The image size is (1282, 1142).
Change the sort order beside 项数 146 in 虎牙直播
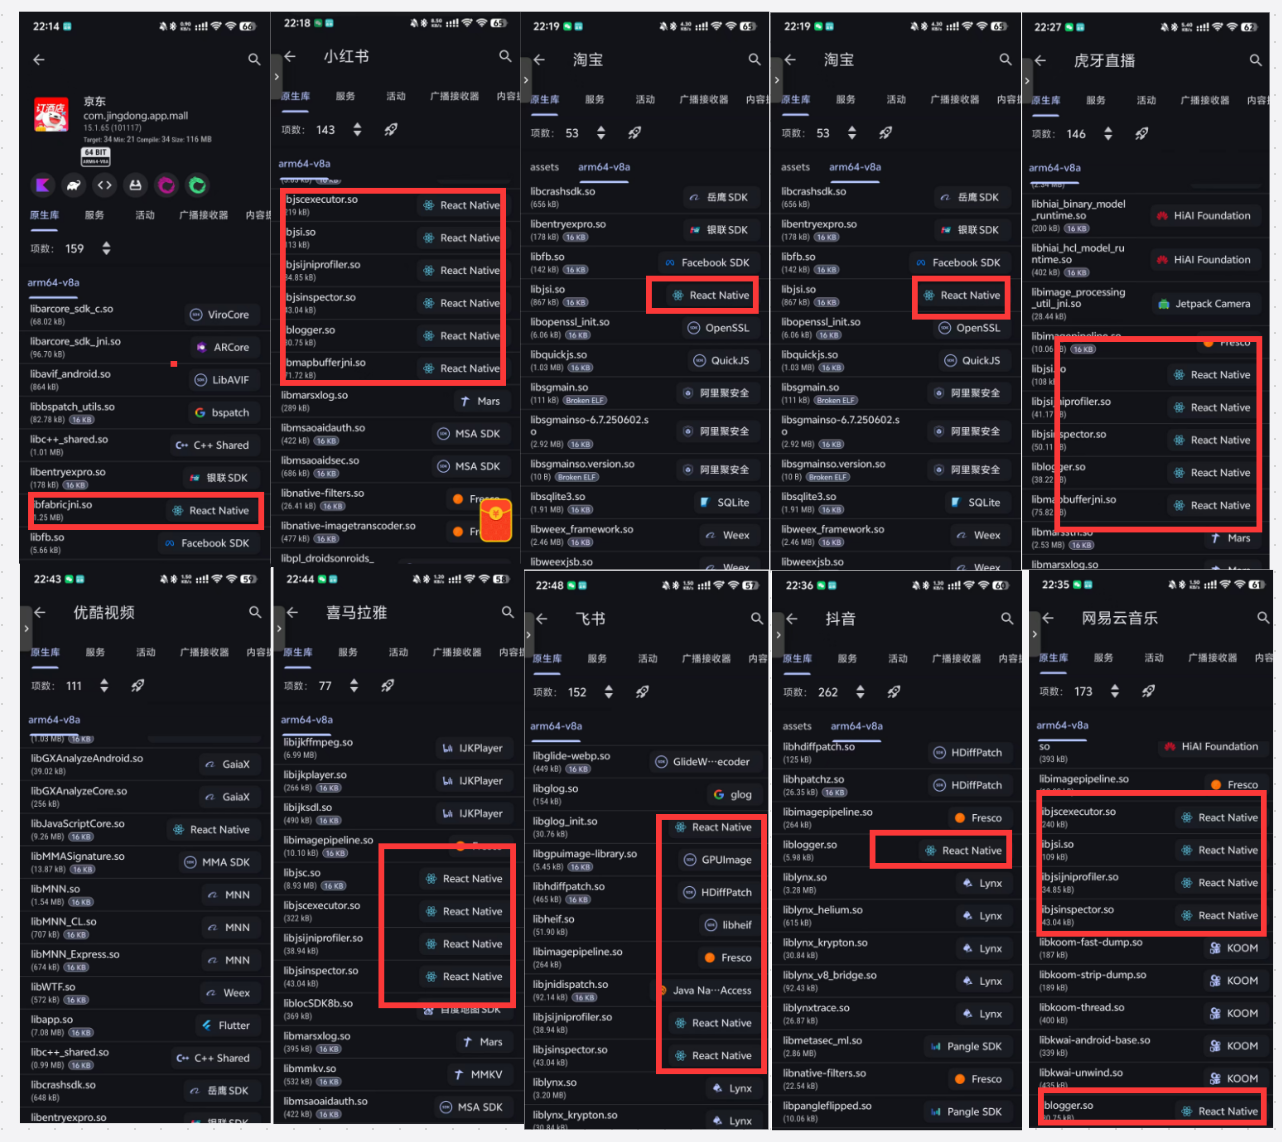coord(1107,134)
